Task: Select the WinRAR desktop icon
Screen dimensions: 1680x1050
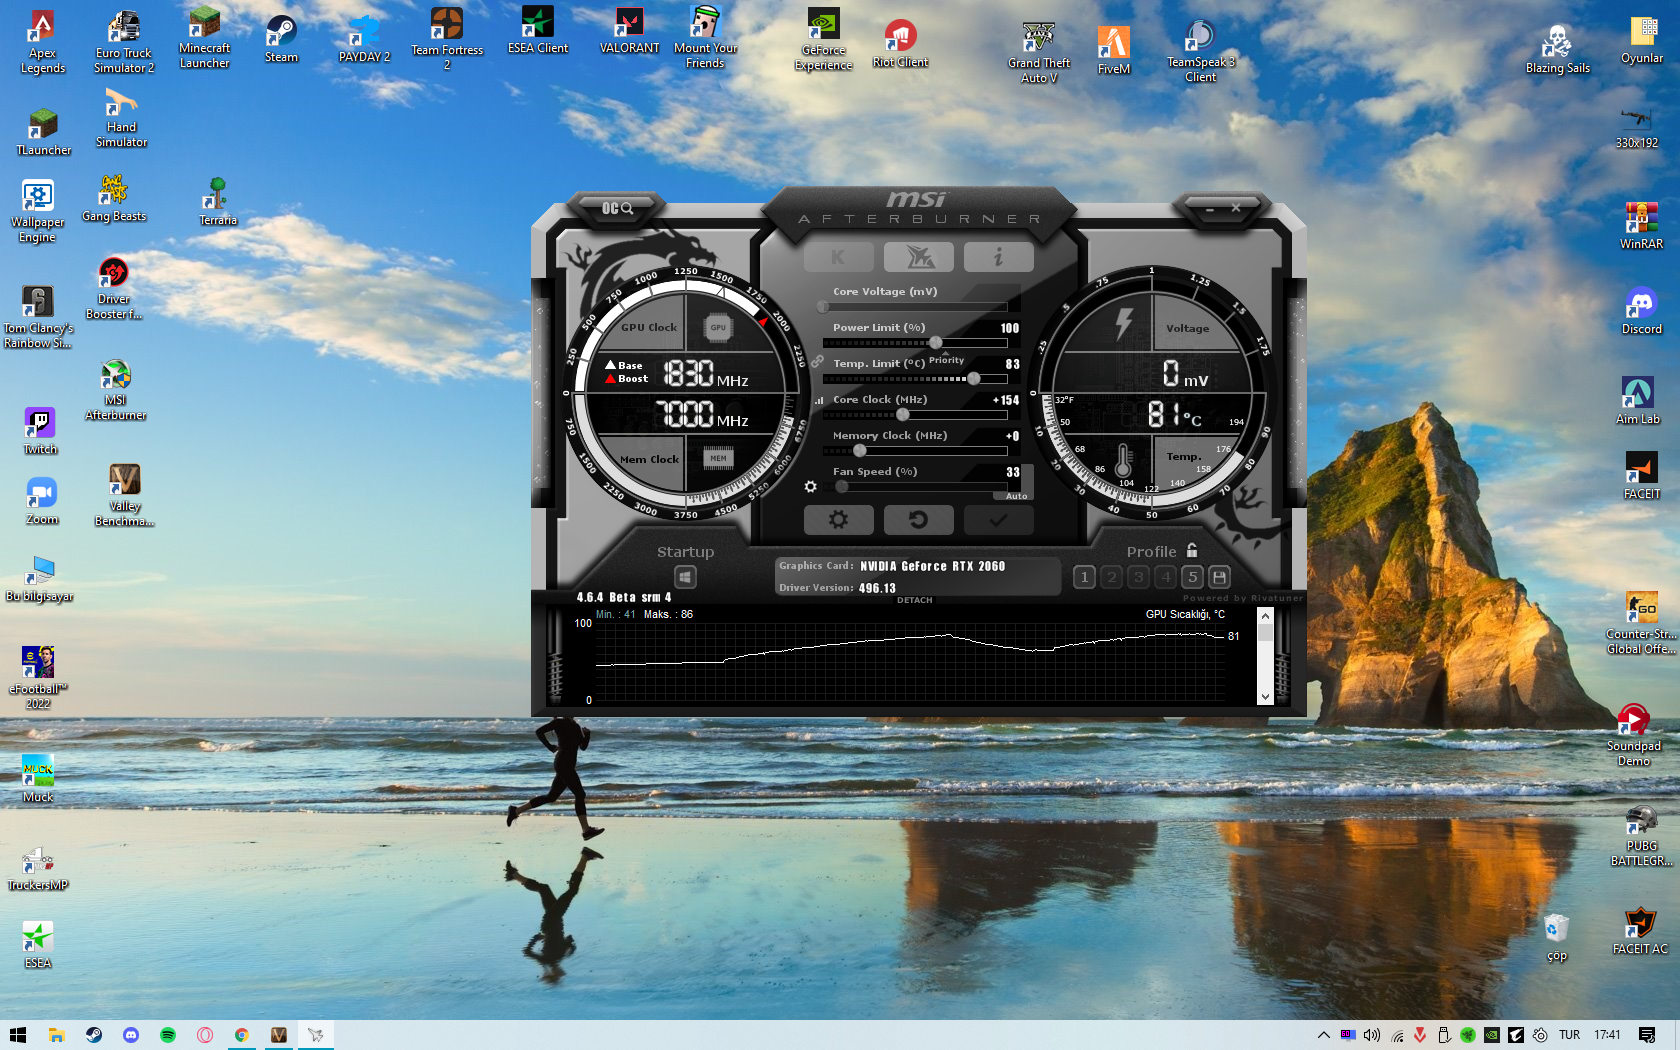Action: pyautogui.click(x=1641, y=225)
